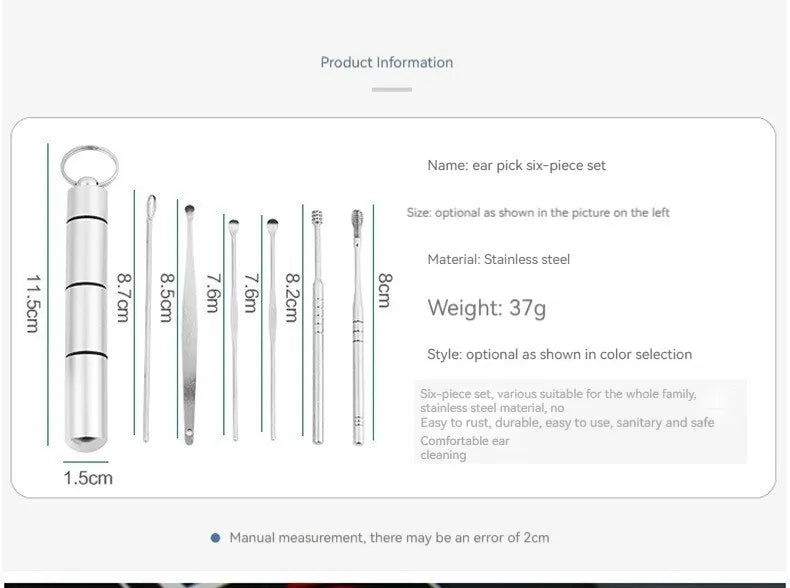This screenshot has height=588, width=790.
Task: Select the Manual measurement error note
Action: 389,538
